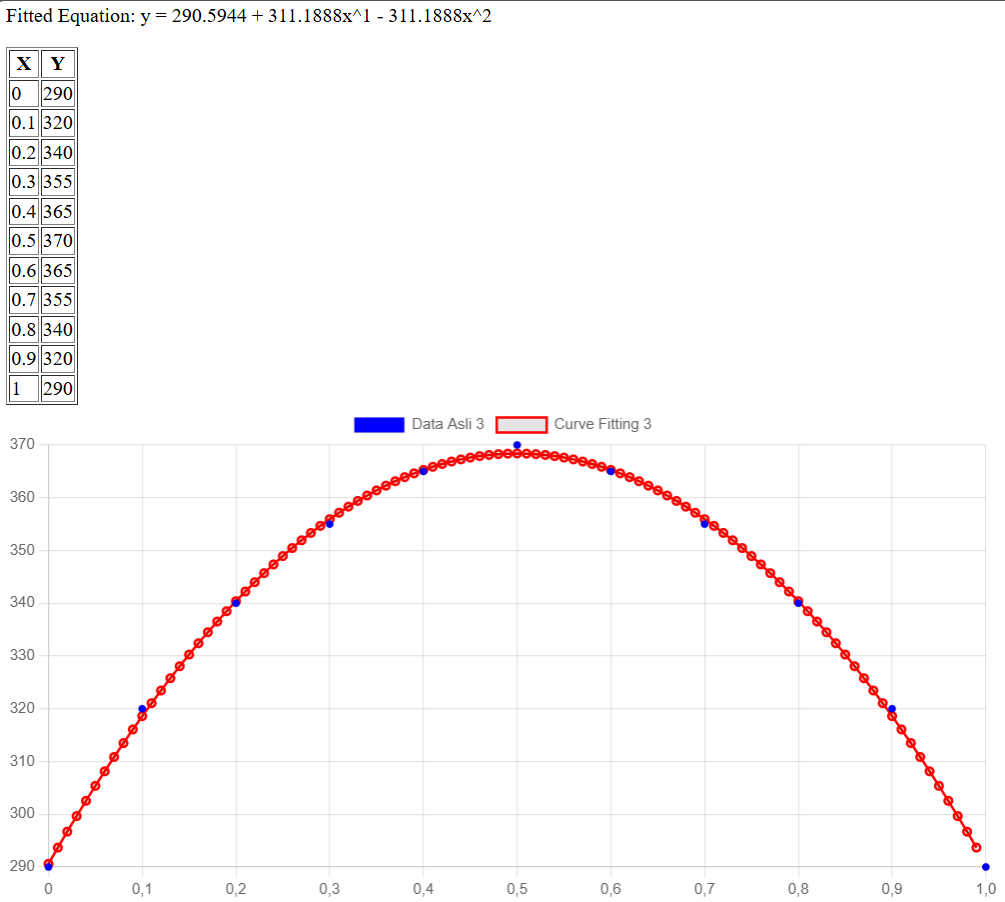Select the blue data point at x=0
The width and height of the screenshot is (1005, 902).
(x=48, y=867)
